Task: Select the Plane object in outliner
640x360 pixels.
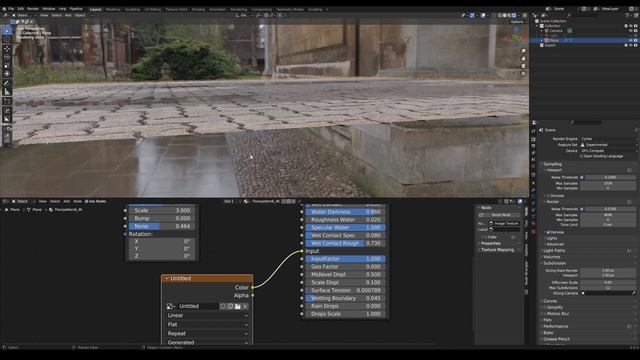Action: coord(554,40)
